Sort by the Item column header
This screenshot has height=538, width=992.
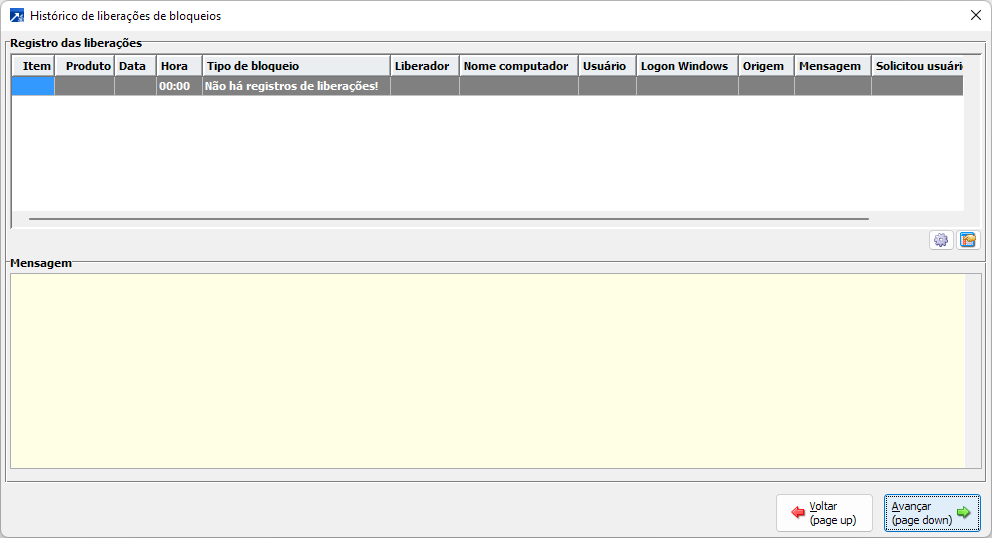tap(34, 66)
